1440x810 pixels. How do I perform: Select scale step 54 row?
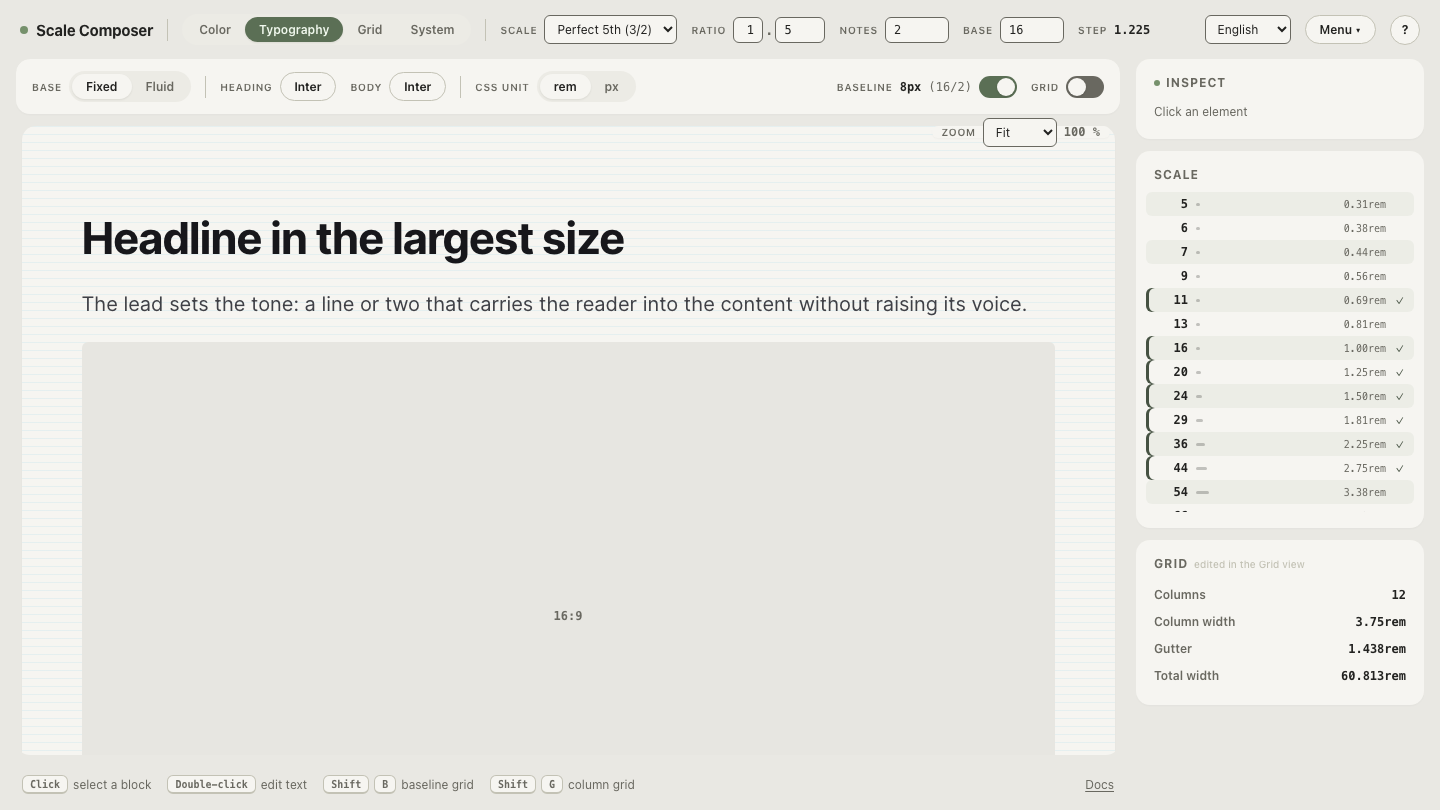pos(1280,492)
